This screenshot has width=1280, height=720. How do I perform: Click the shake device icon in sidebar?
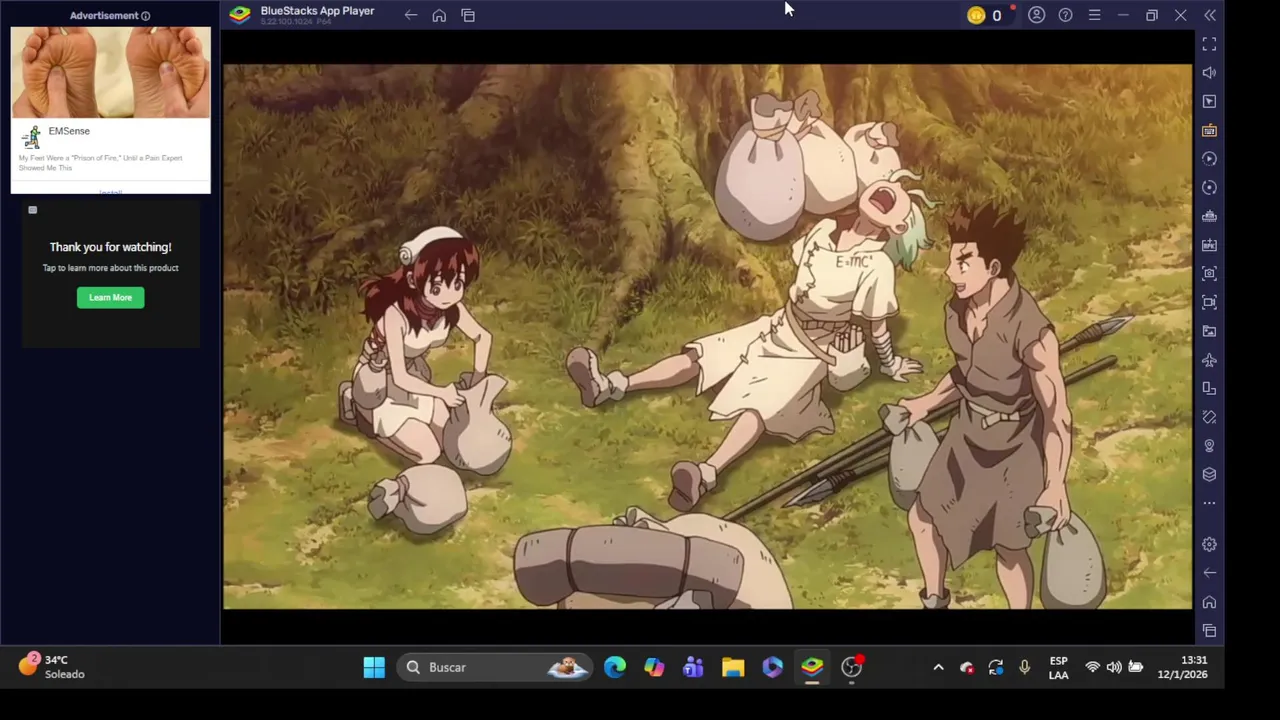(1209, 417)
